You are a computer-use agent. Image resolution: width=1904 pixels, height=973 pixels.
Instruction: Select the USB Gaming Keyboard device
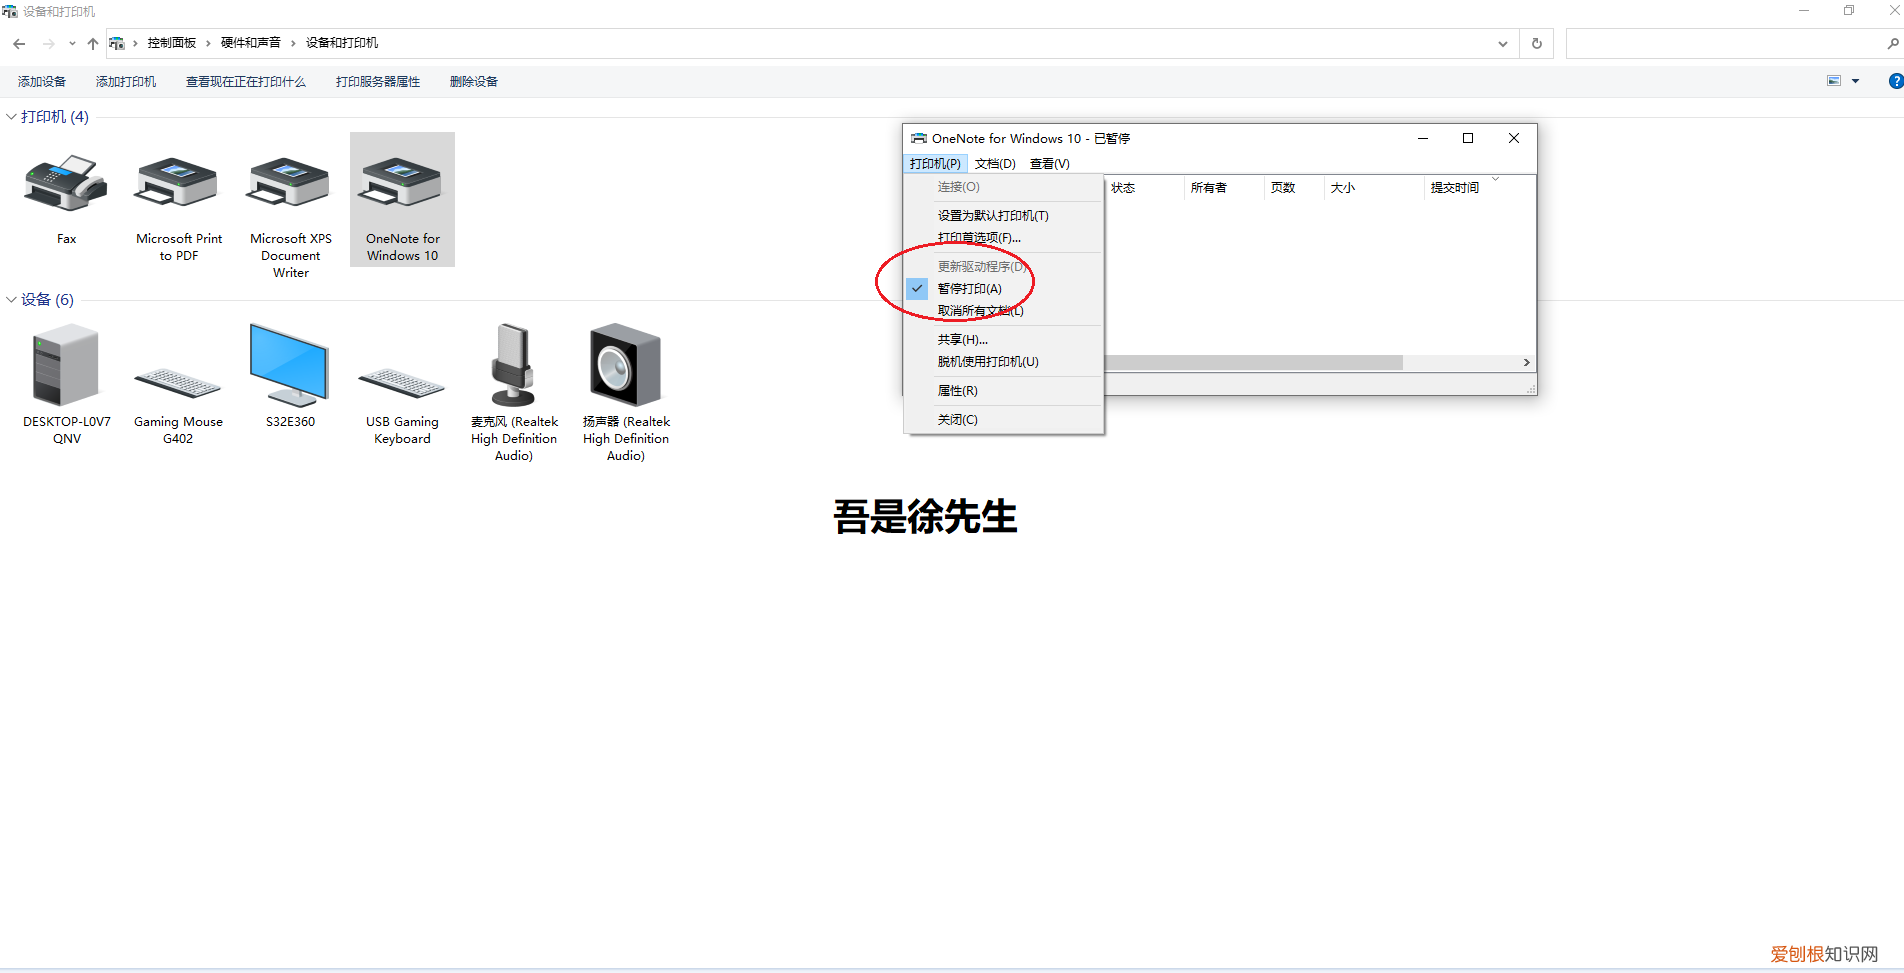402,380
